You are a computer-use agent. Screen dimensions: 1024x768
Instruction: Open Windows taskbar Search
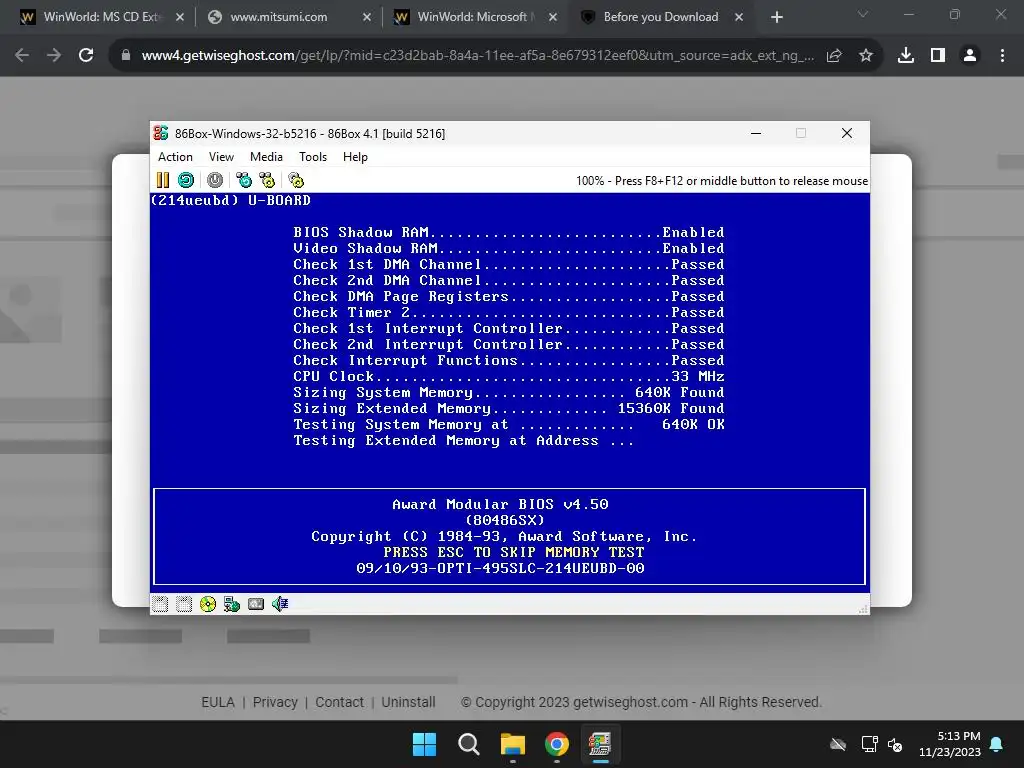tap(469, 744)
